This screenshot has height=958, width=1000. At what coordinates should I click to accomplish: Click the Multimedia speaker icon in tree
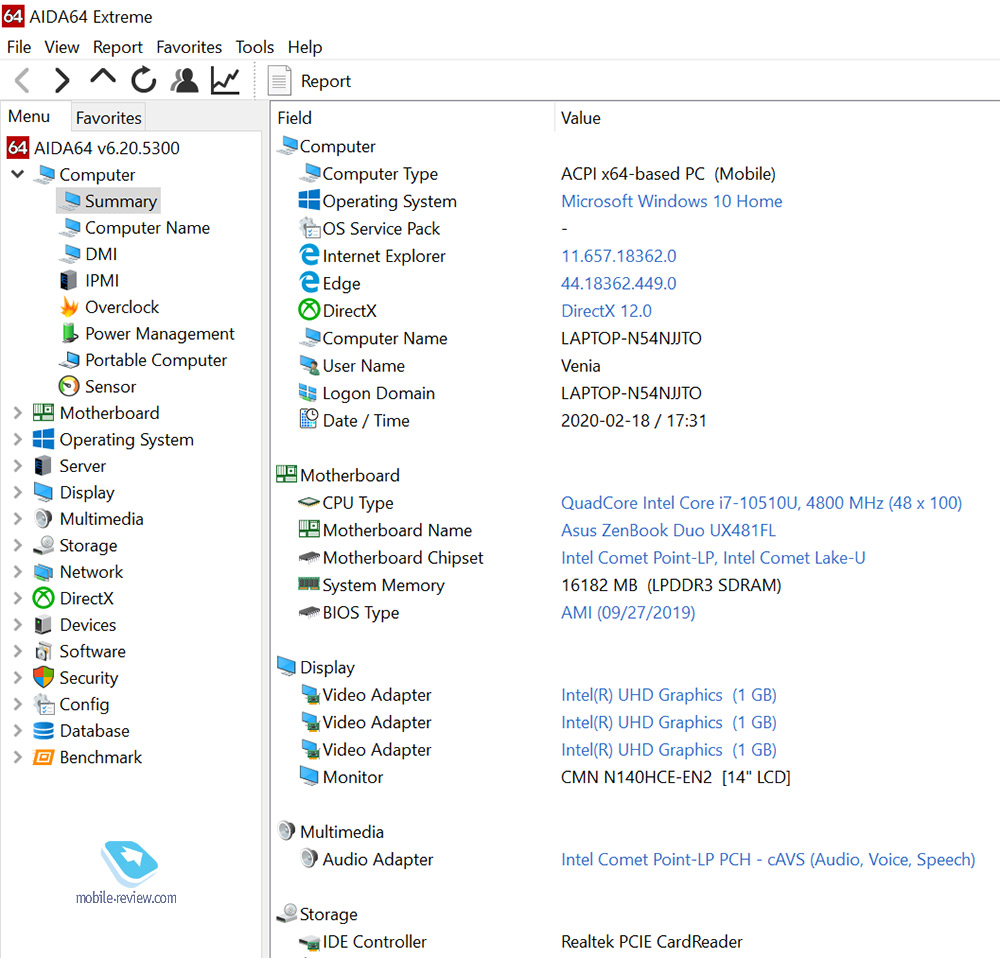click(x=43, y=519)
